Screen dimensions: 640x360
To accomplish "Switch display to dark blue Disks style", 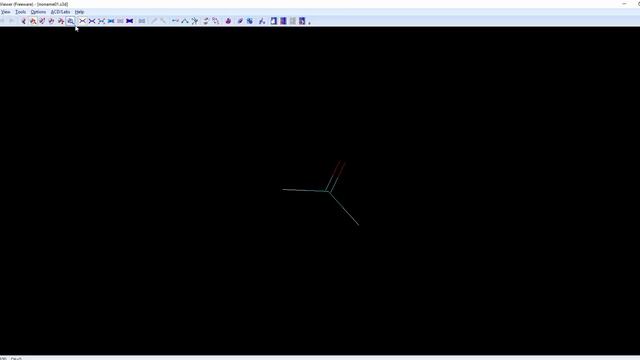I will point(129,21).
